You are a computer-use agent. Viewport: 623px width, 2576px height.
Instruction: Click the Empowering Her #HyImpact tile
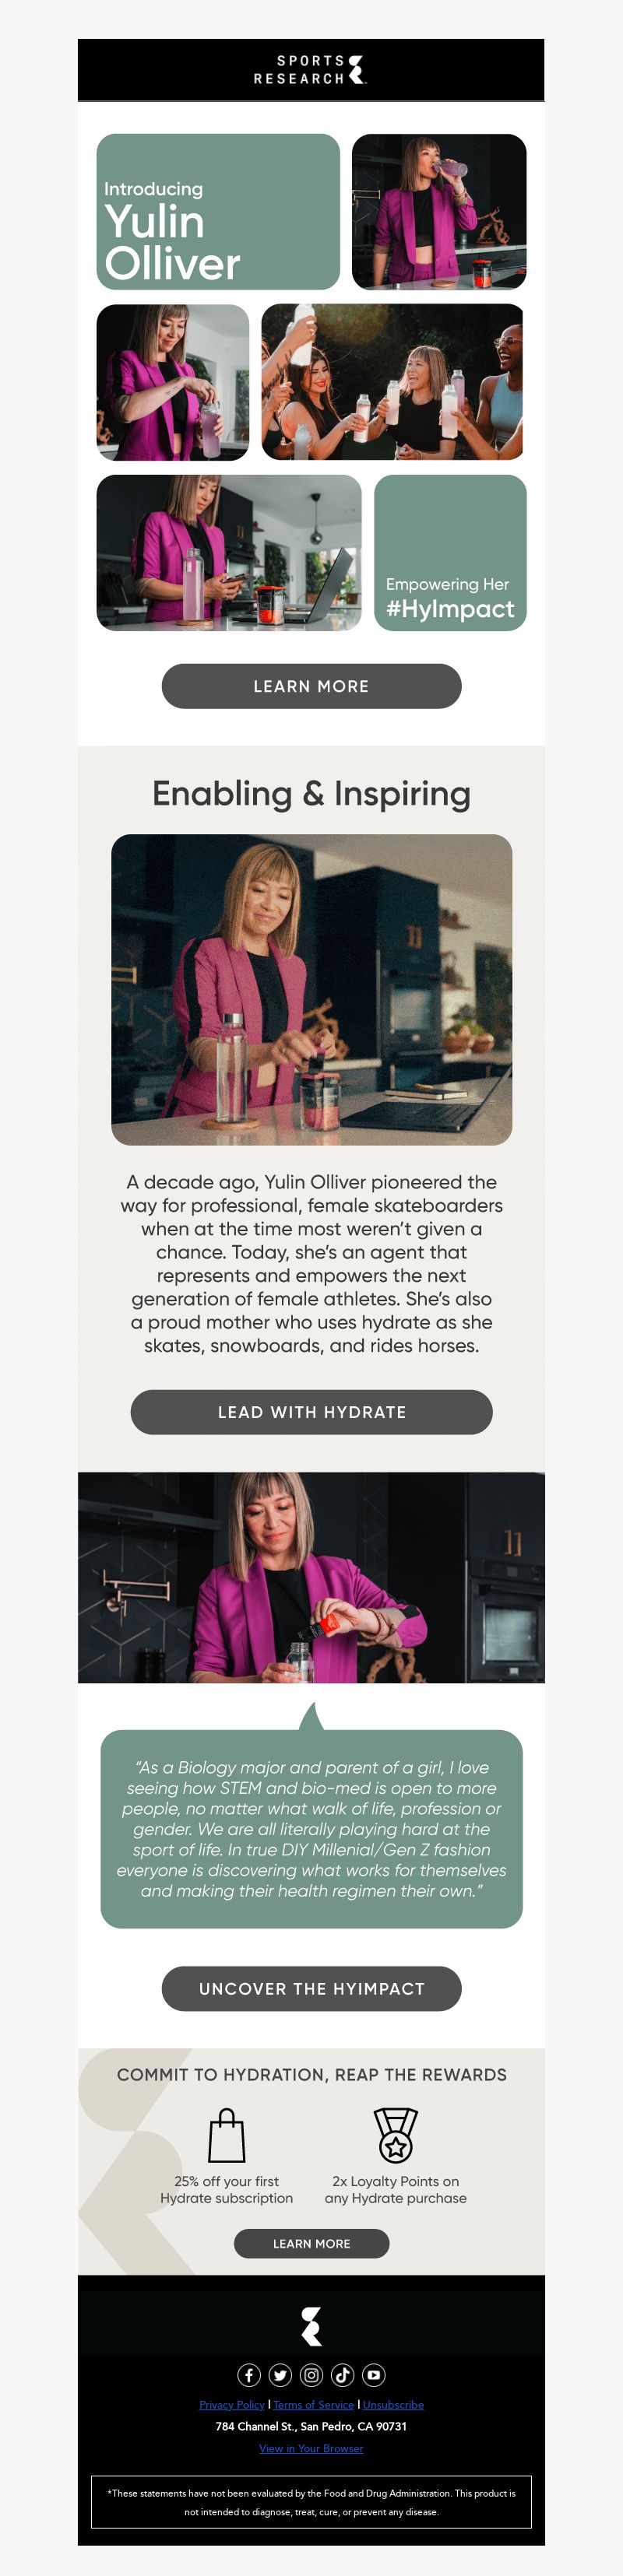click(x=450, y=553)
